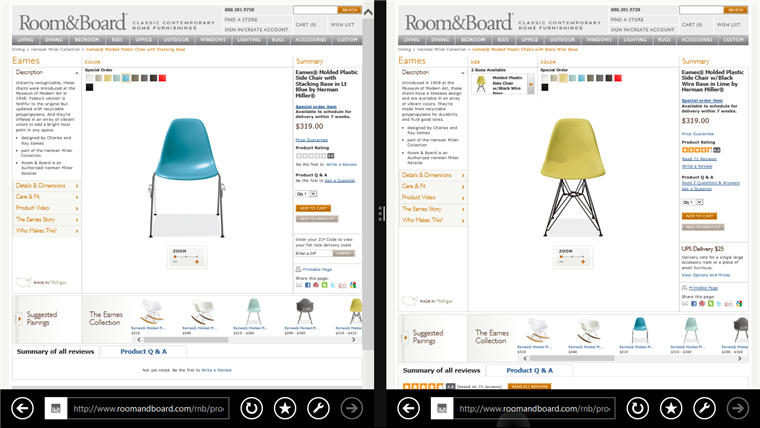The width and height of the screenshot is (760, 428).
Task: Click the back arrow in left browser pane
Action: click(22, 408)
